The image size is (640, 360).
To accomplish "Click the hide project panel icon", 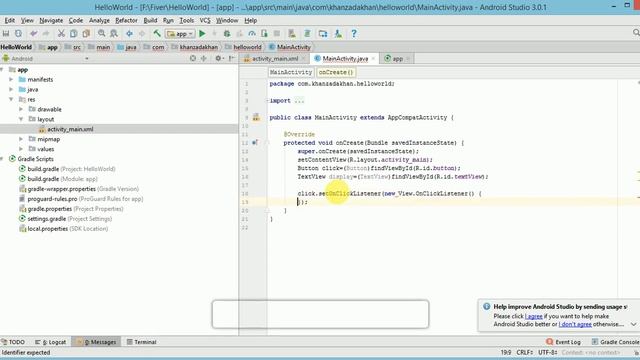I will point(231,58).
